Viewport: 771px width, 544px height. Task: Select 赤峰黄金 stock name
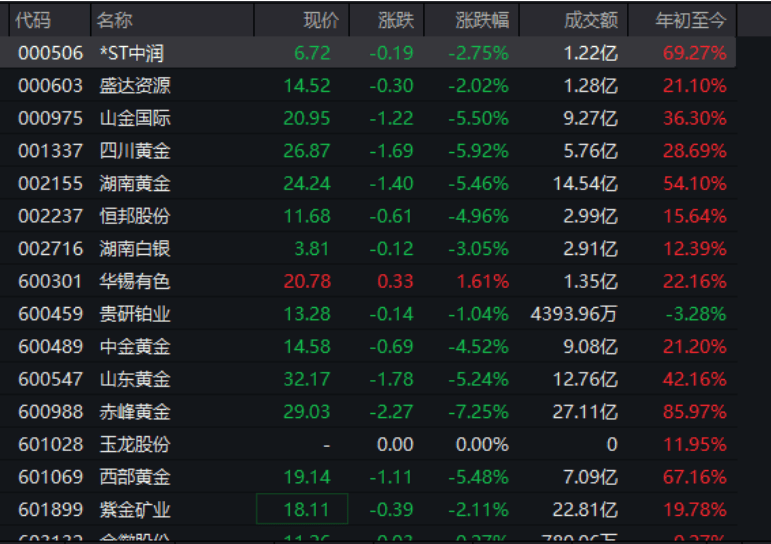coord(135,412)
